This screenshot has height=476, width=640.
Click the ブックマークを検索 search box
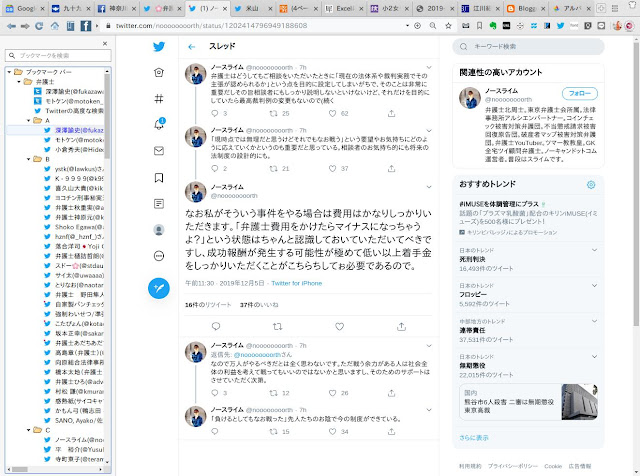pos(58,56)
